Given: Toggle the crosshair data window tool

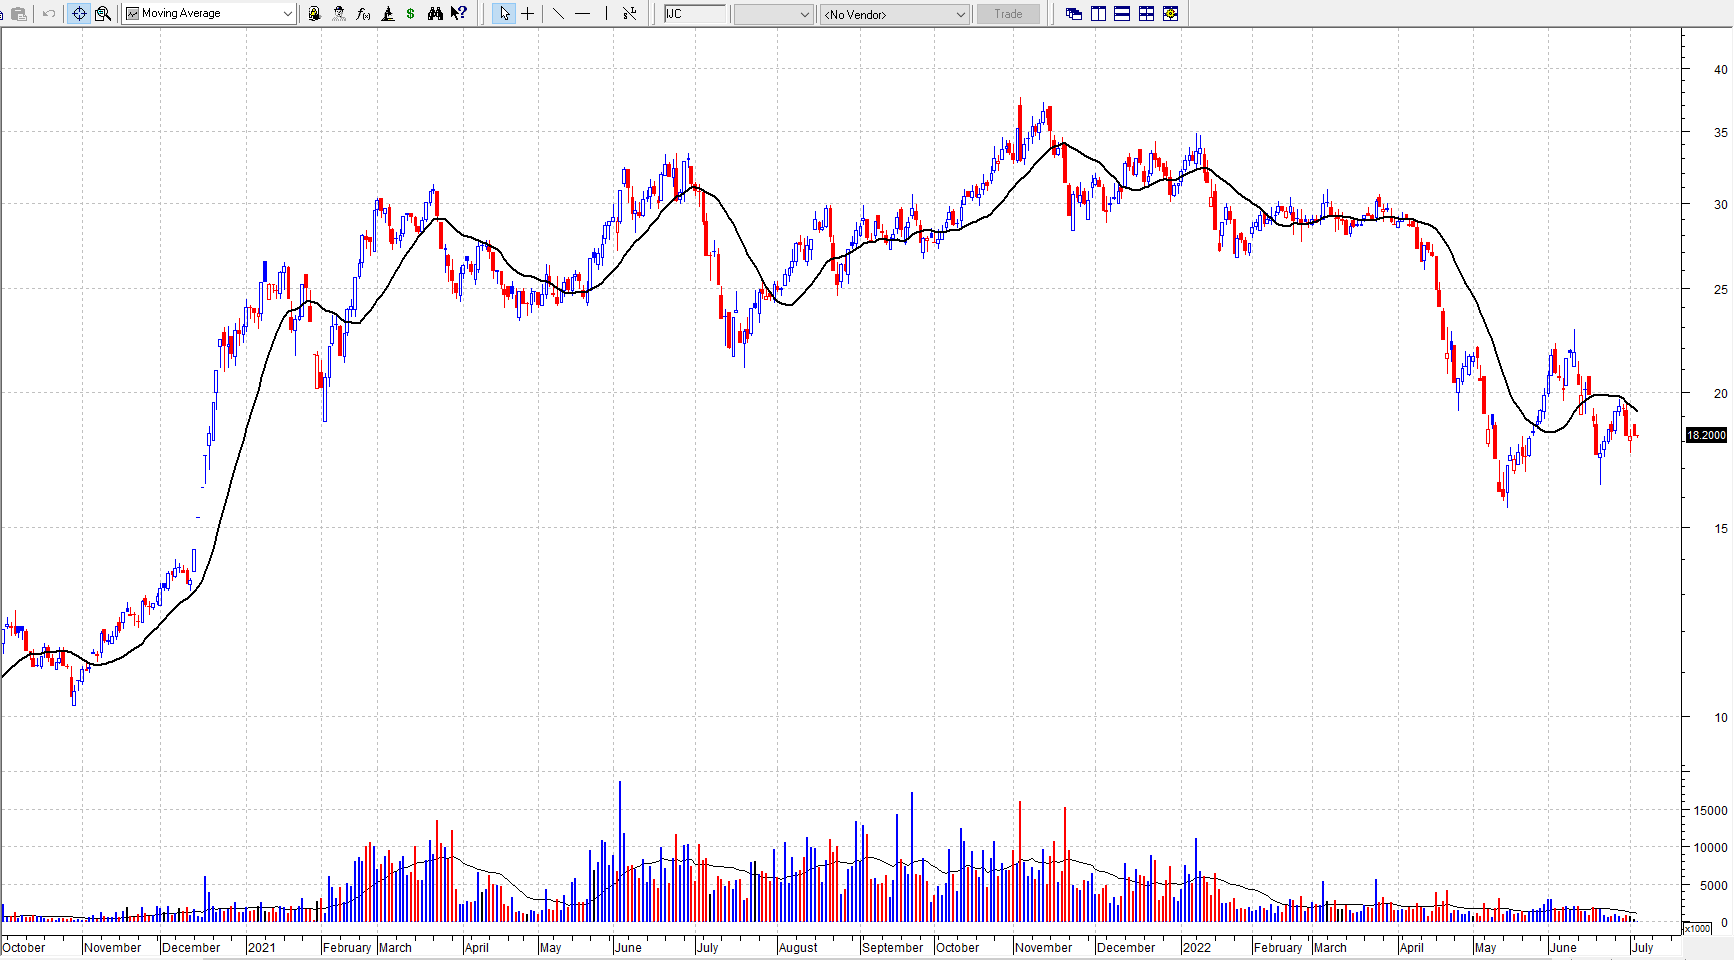Looking at the screenshot, I should click(x=79, y=14).
